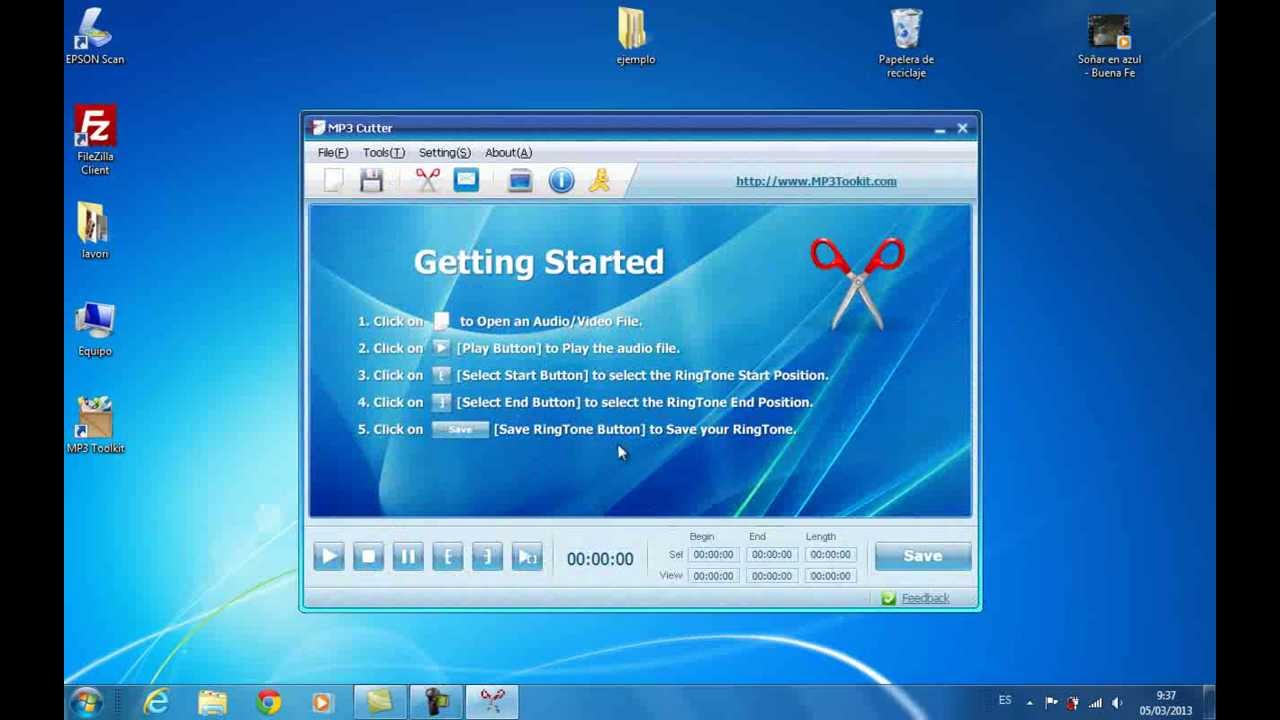This screenshot has width=1280, height=720.
Task: Click the ES language indicator
Action: point(1004,701)
